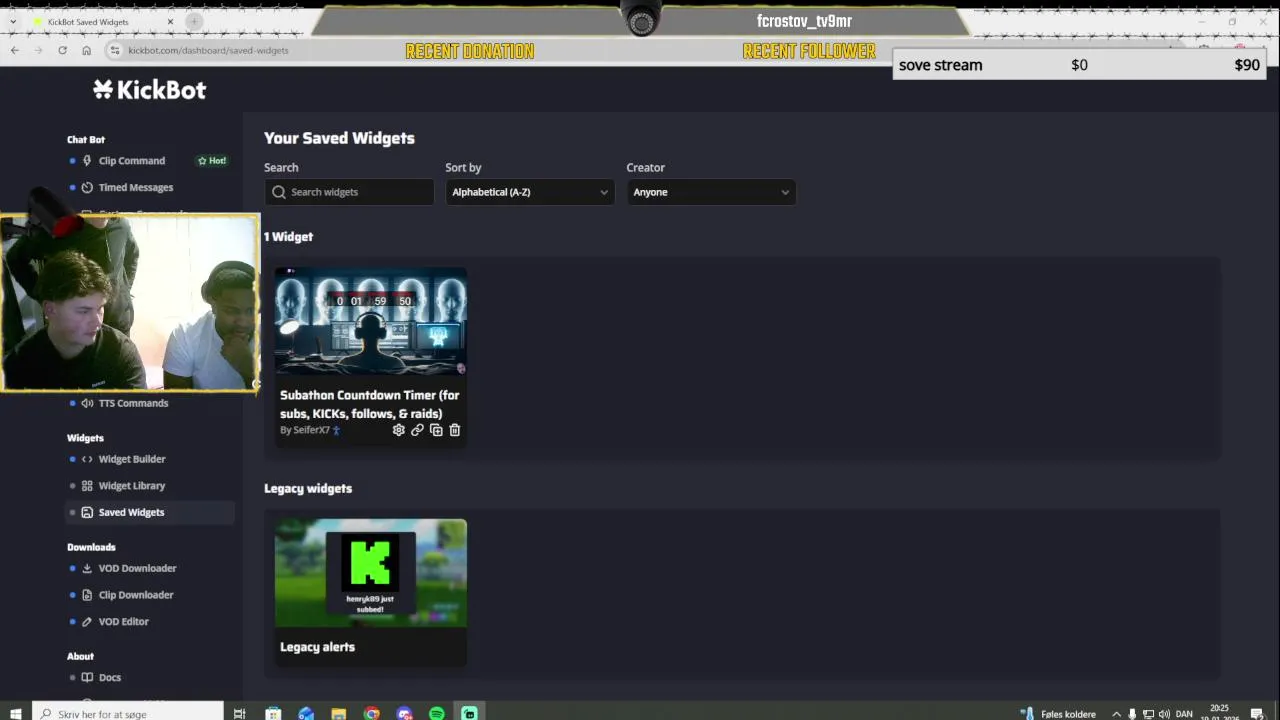The width and height of the screenshot is (1280, 720).
Task: Duplicate the Subathon Countdown Timer widget
Action: [436, 430]
